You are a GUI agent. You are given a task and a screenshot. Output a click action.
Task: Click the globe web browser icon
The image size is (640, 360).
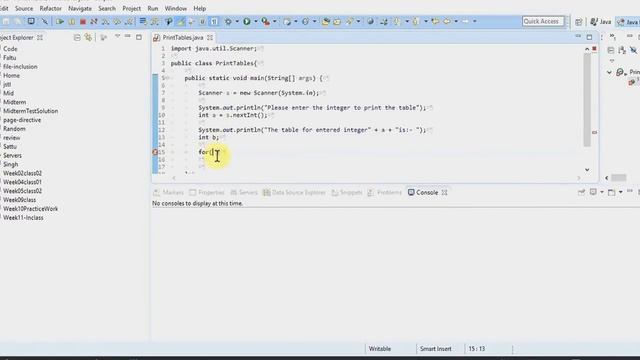[x=370, y=21]
